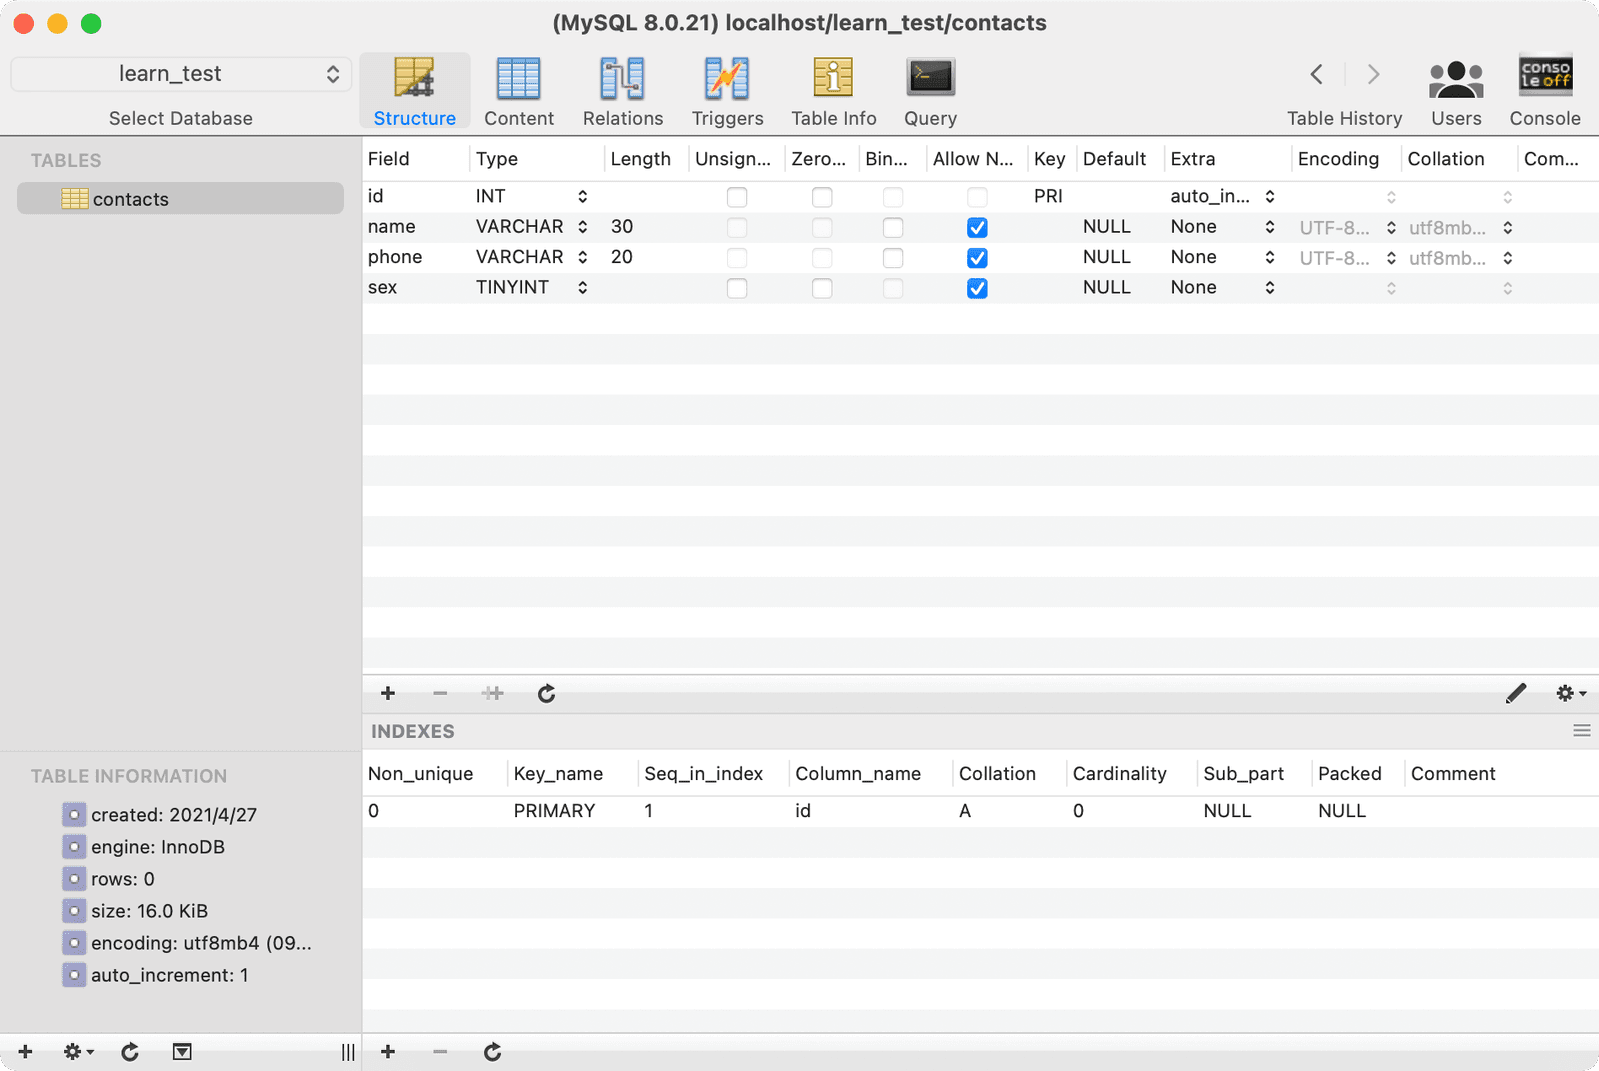This screenshot has width=1599, height=1071.
Task: Enable Zerofill for sex field
Action: click(x=822, y=288)
